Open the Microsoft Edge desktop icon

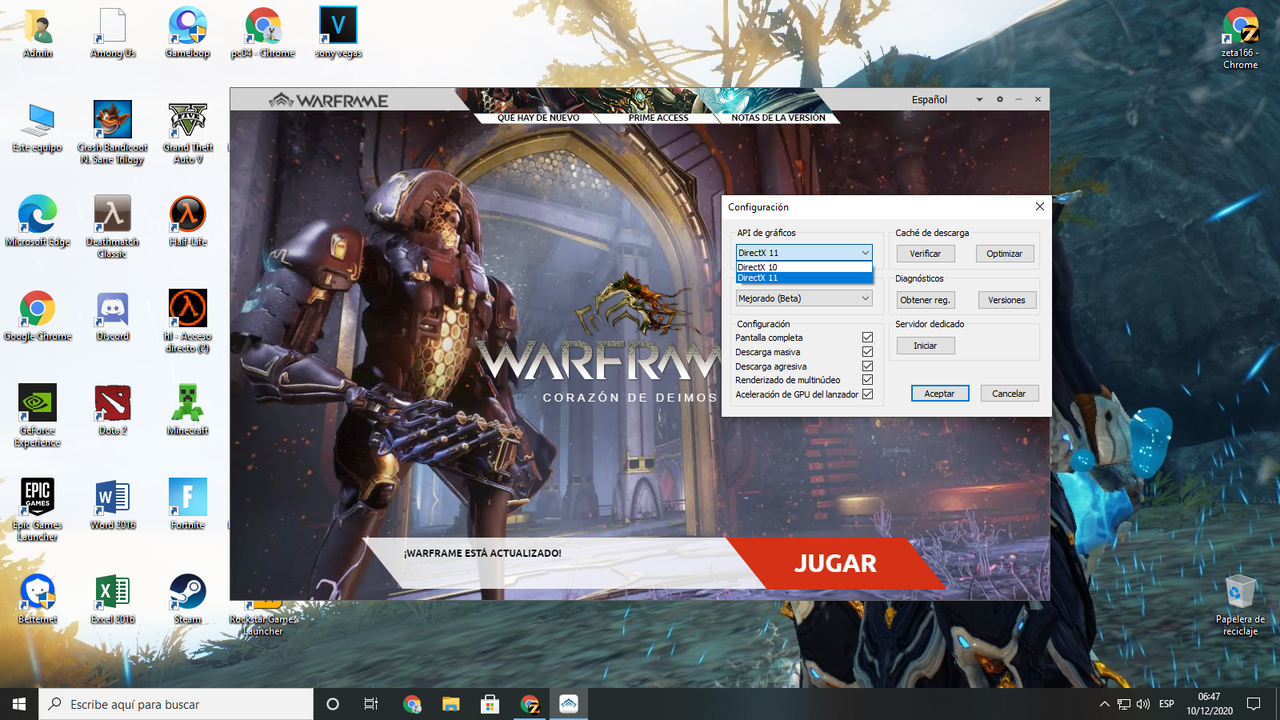click(x=38, y=222)
